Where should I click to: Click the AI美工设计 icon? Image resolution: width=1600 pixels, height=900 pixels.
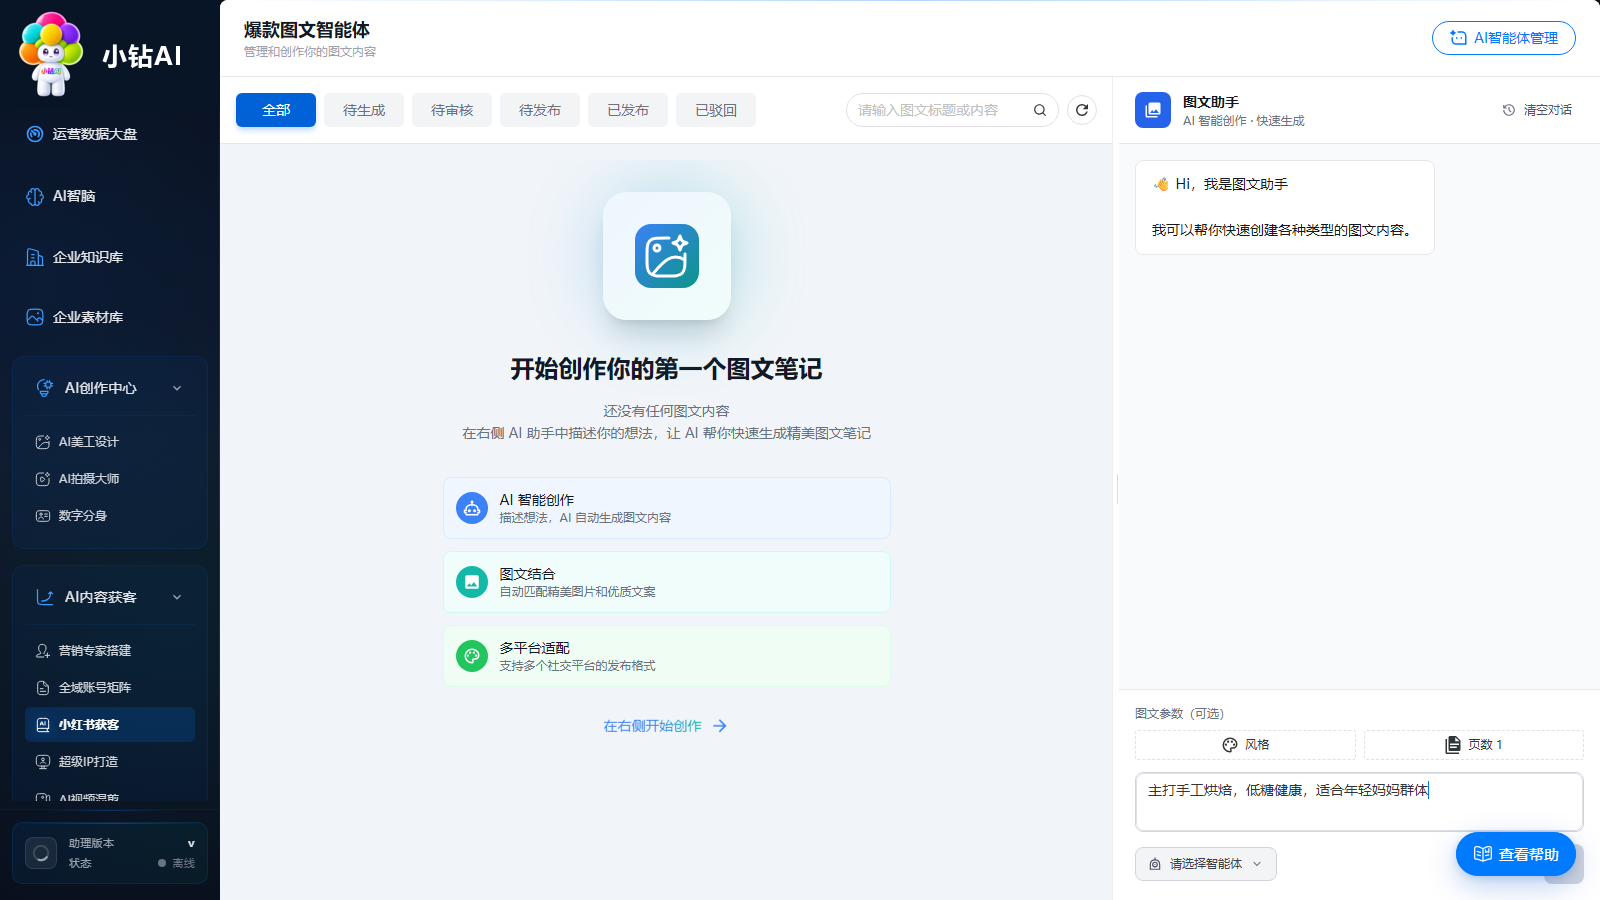43,442
